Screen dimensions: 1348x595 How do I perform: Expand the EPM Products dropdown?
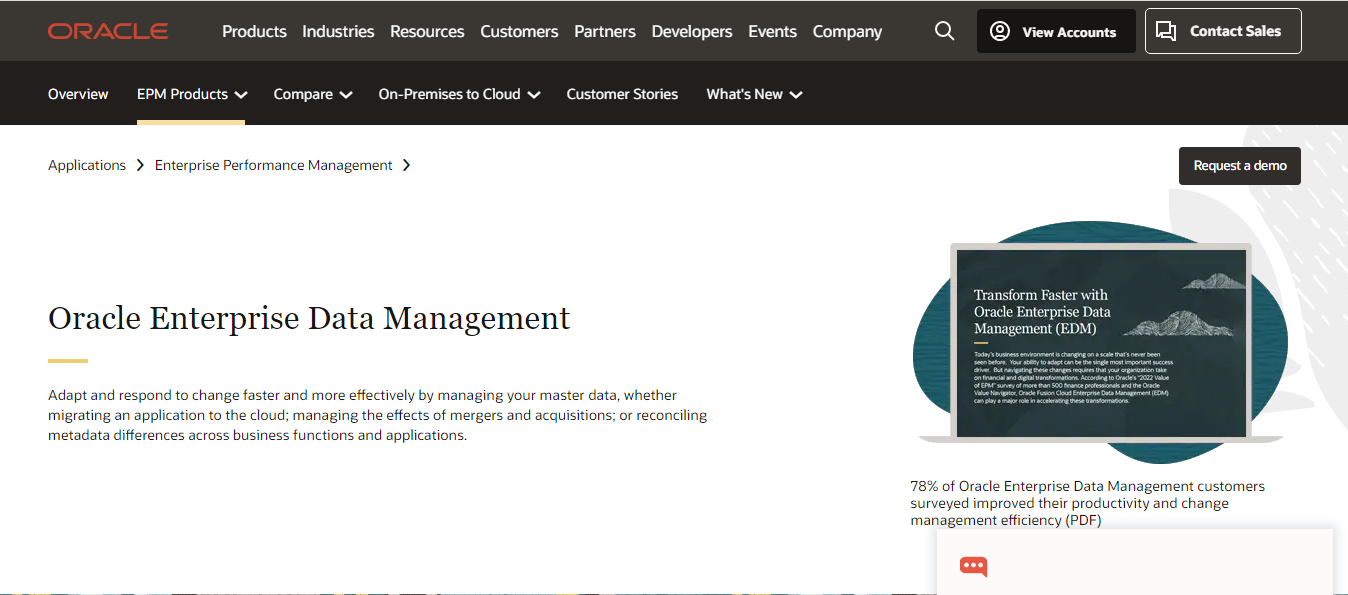[191, 94]
